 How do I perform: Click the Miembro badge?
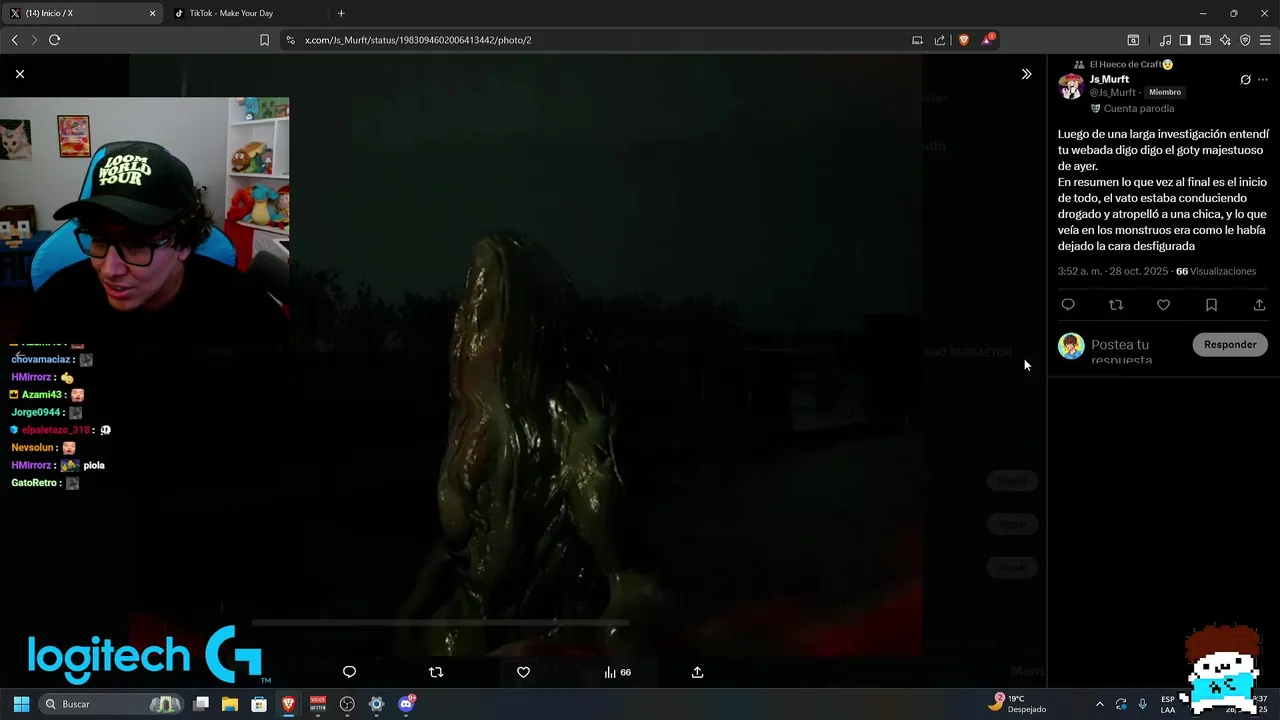pos(1165,92)
